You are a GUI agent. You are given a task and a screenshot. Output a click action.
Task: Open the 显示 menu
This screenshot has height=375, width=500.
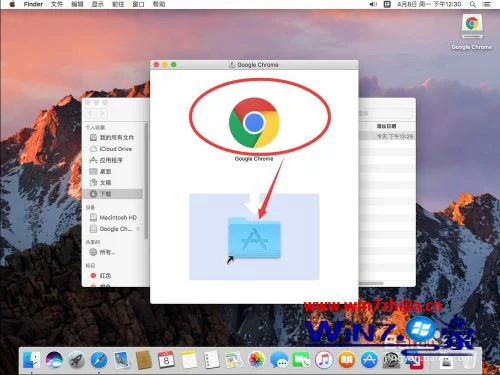tap(98, 4)
